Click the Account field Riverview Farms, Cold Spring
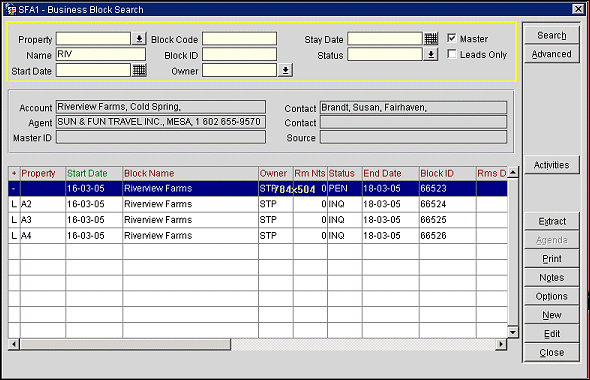 point(161,107)
